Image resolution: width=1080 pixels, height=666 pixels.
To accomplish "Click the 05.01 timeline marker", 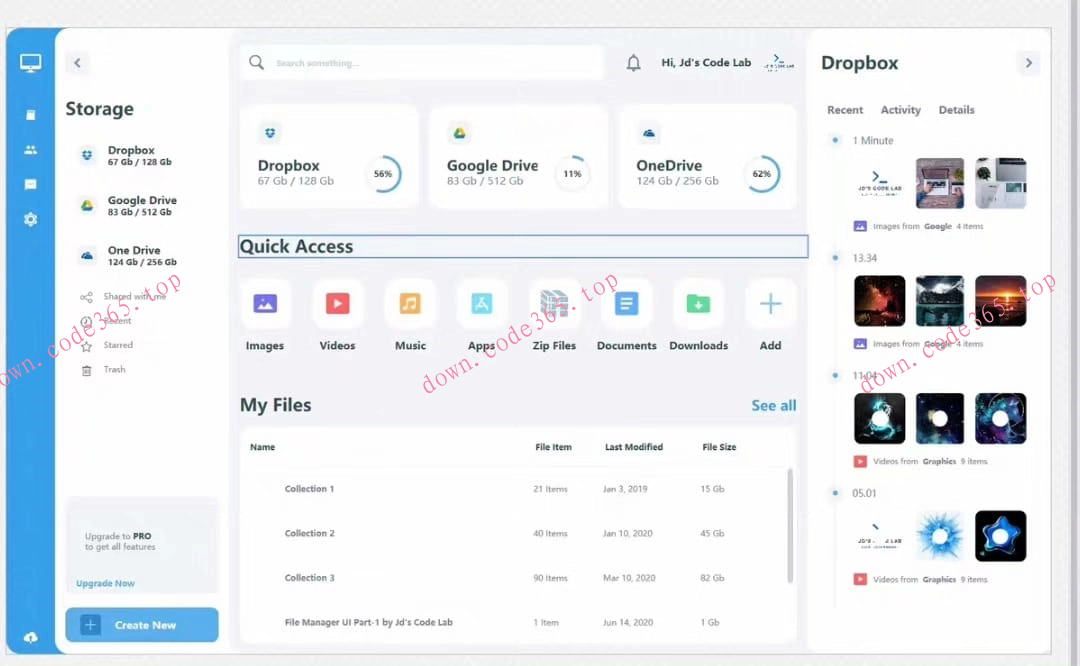I will pos(835,493).
